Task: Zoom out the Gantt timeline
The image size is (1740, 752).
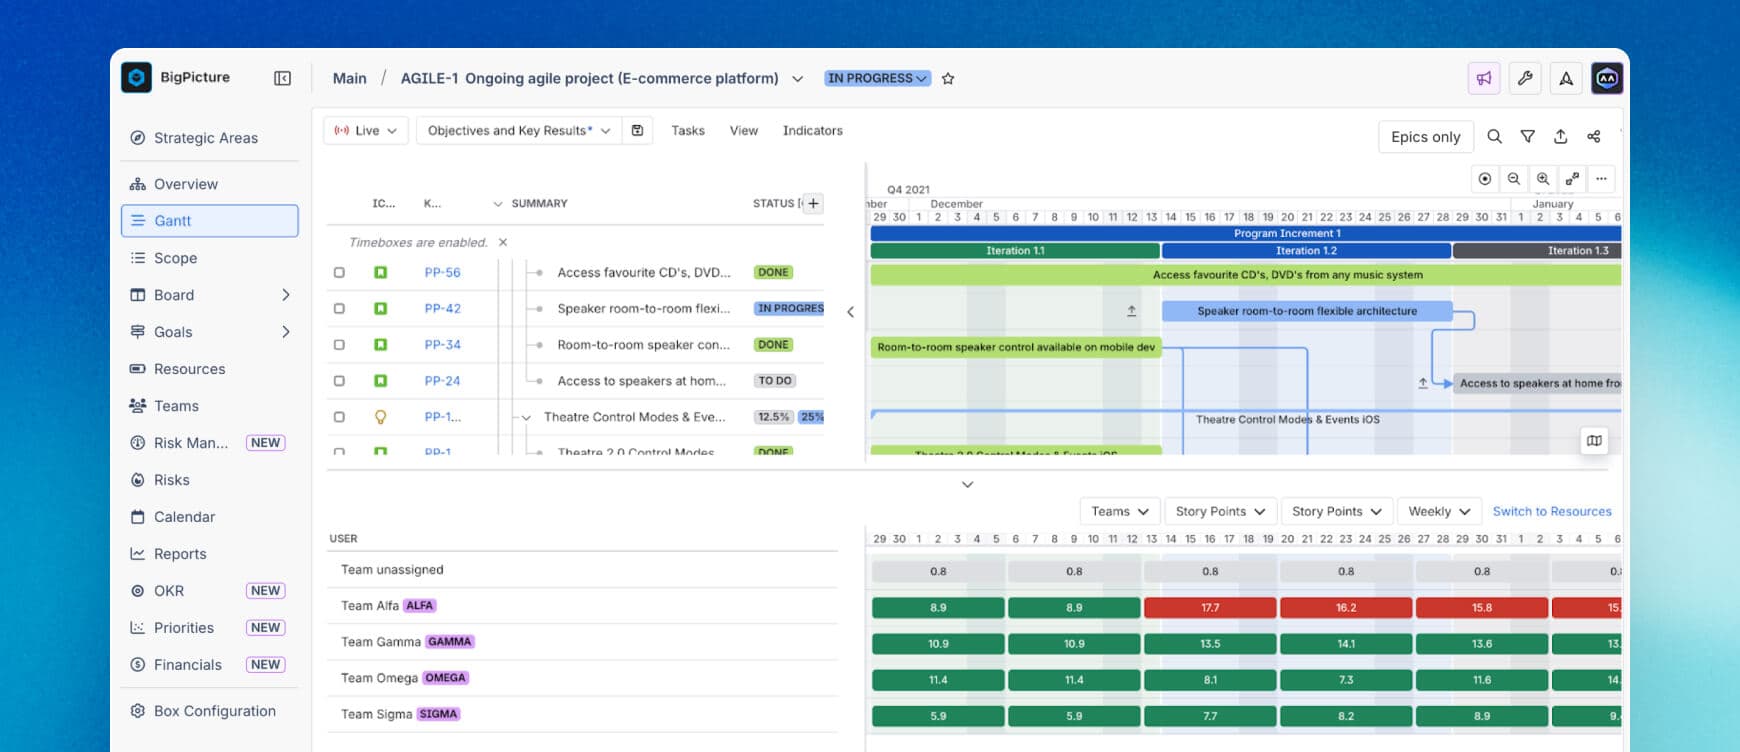Action: [1514, 179]
